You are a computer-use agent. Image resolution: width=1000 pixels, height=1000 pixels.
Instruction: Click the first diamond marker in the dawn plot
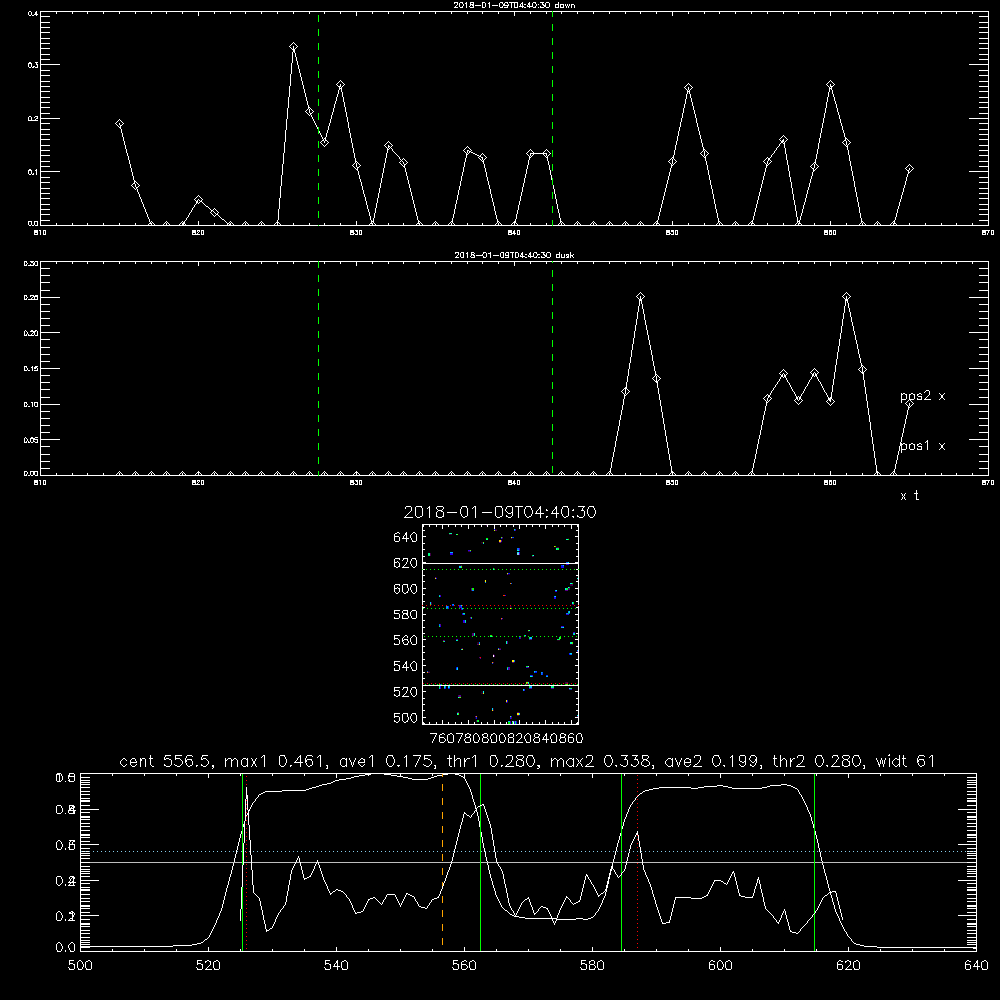tap(119, 124)
